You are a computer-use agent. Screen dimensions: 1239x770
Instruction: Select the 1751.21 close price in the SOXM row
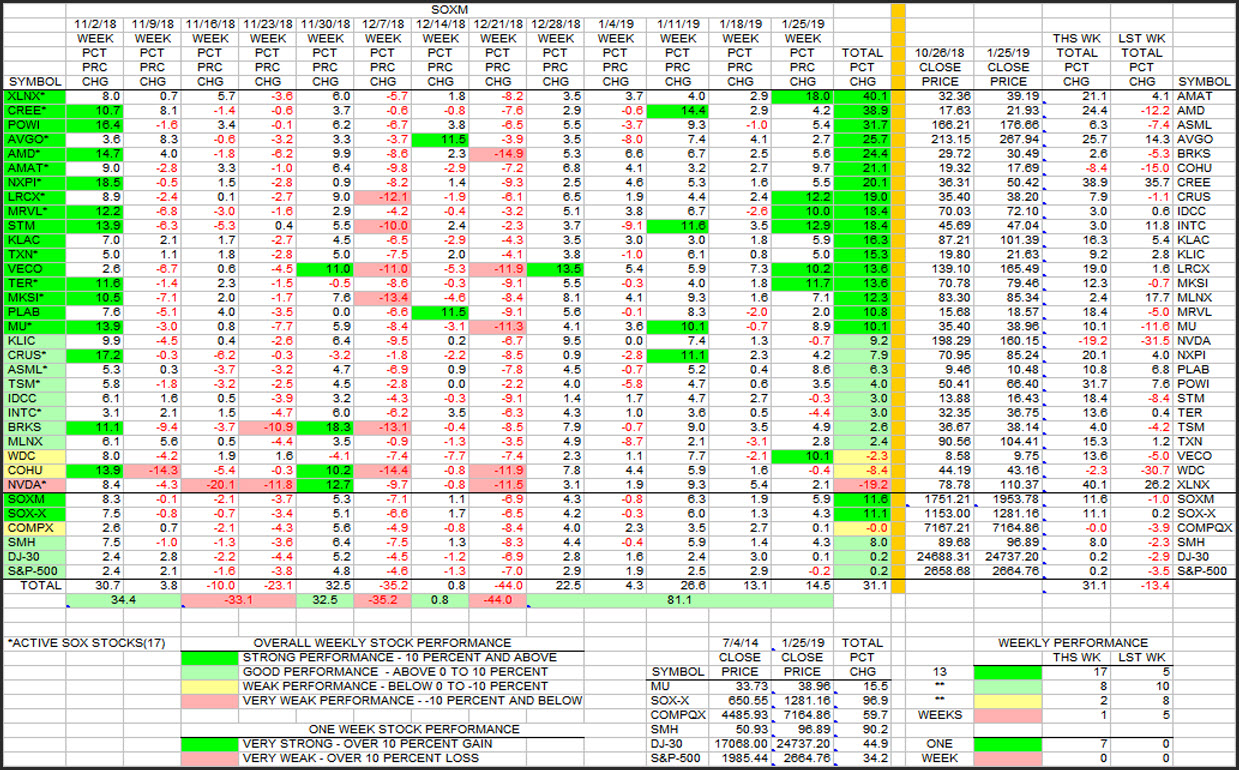pos(938,499)
